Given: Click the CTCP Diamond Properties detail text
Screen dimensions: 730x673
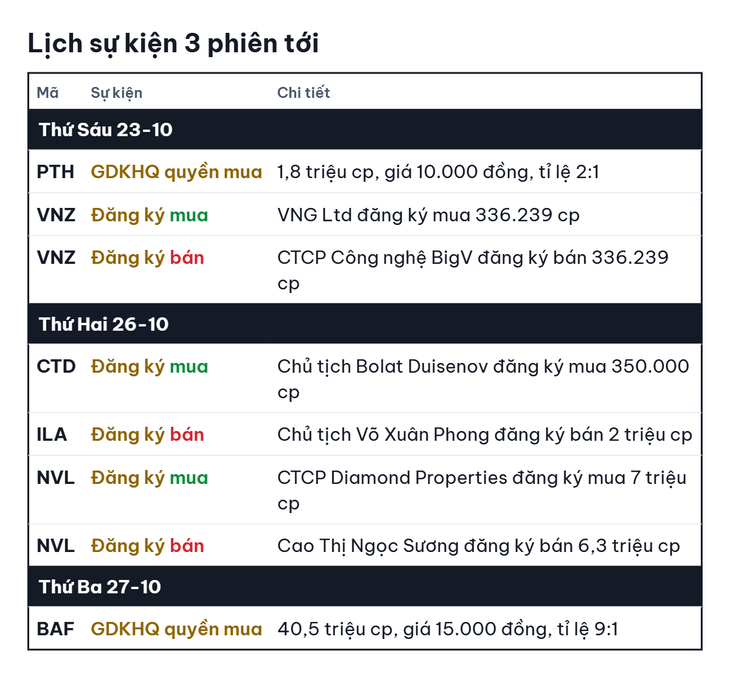Looking at the screenshot, I should tap(482, 491).
